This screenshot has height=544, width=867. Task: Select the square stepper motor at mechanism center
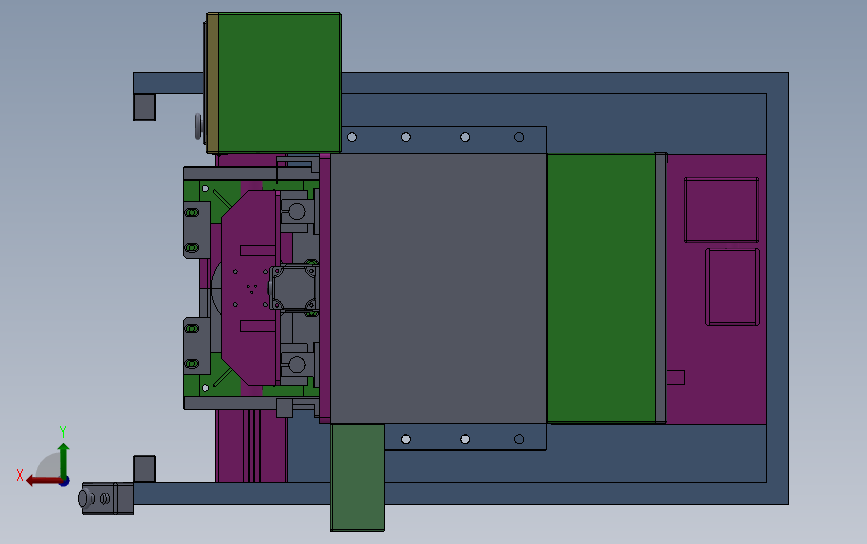click(x=293, y=288)
